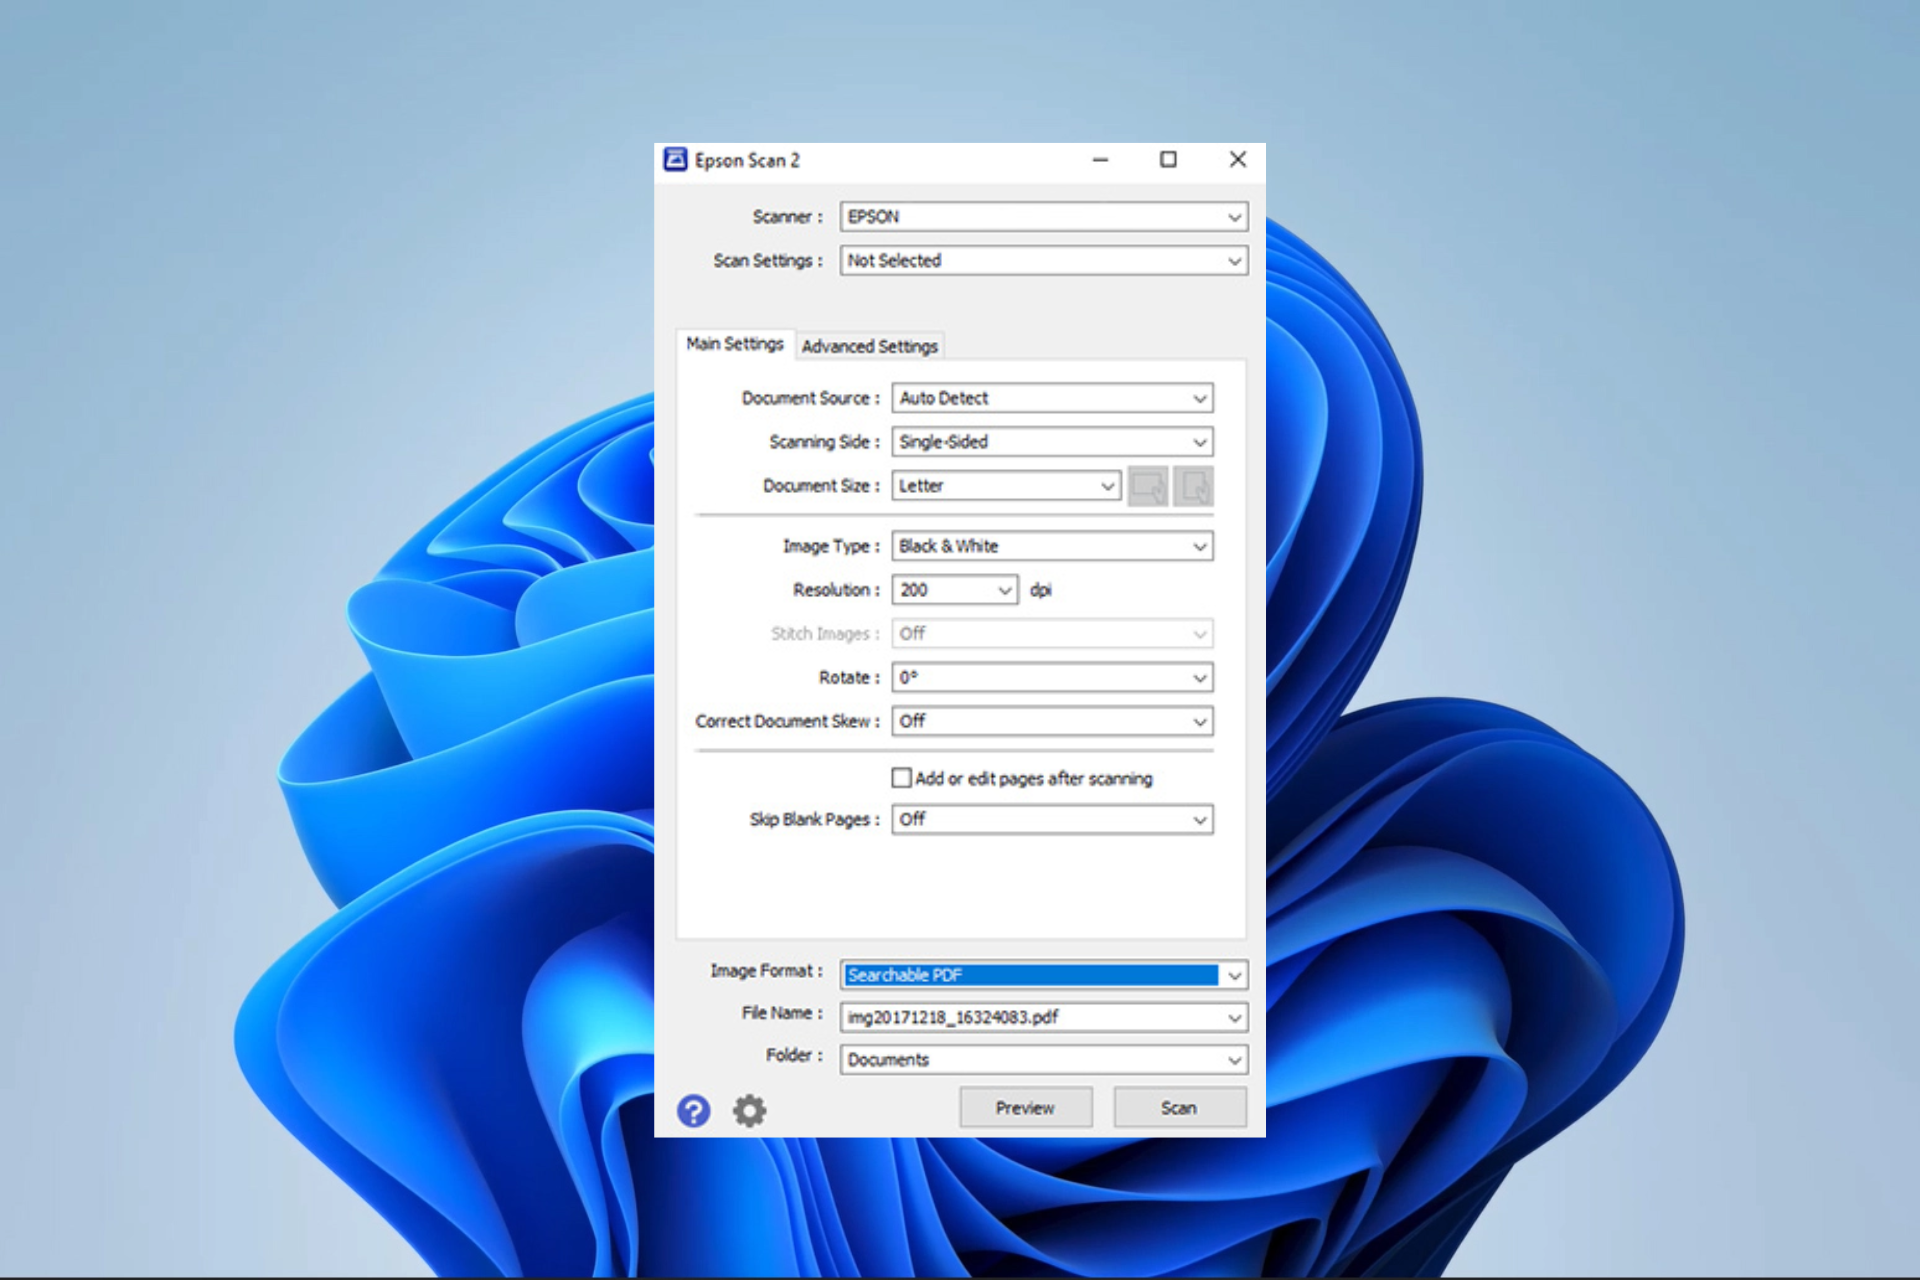Open the Help question mark icon
Screen dimensions: 1920x1280
[x=693, y=1110]
